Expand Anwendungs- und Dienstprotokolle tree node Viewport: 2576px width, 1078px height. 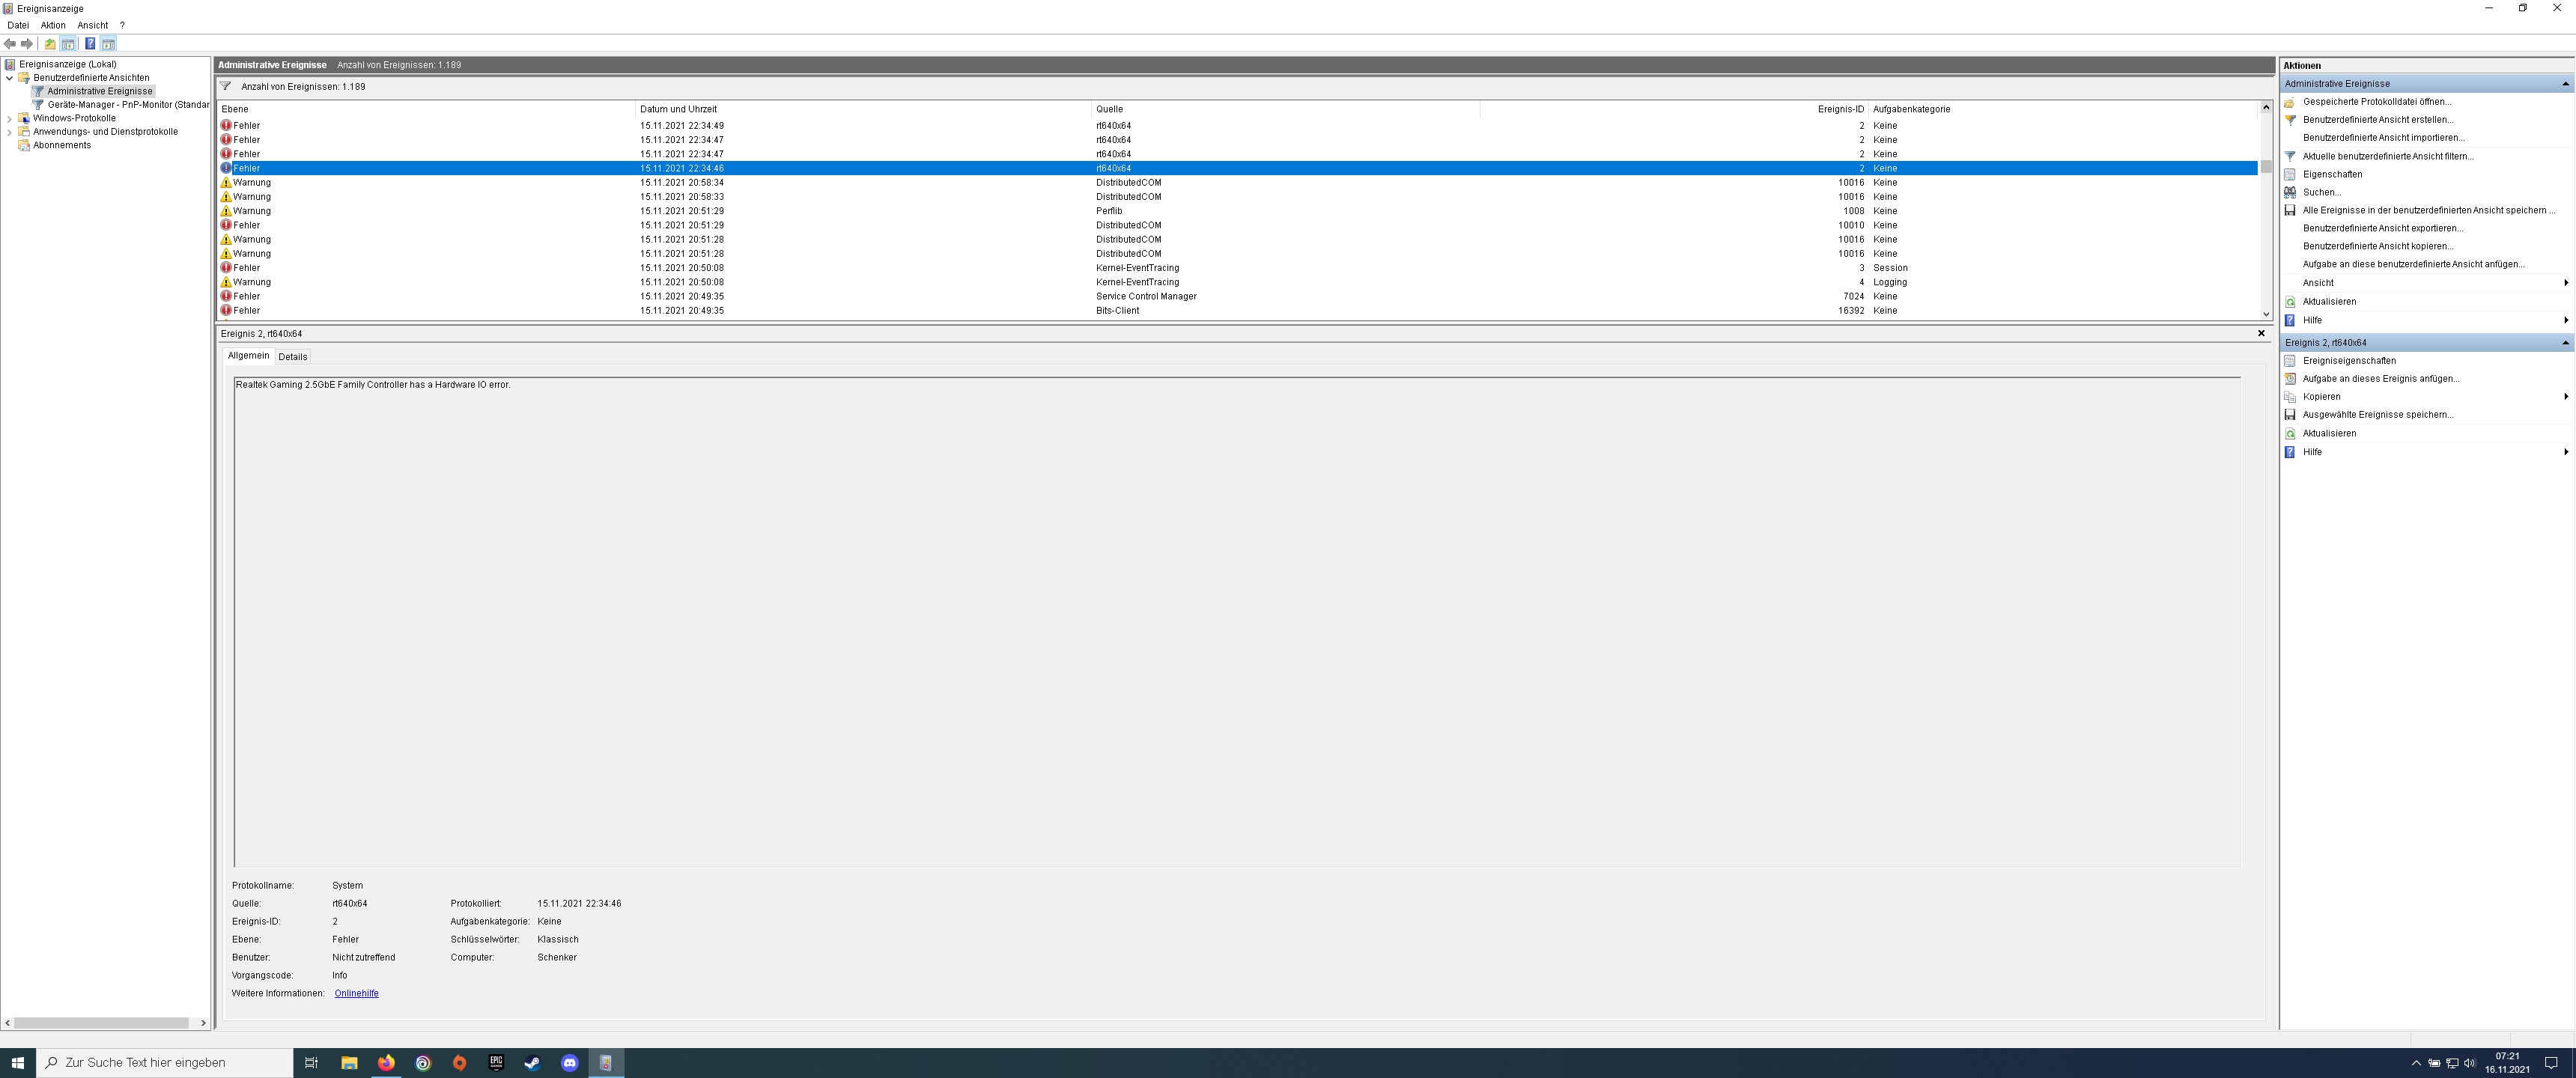tap(10, 132)
